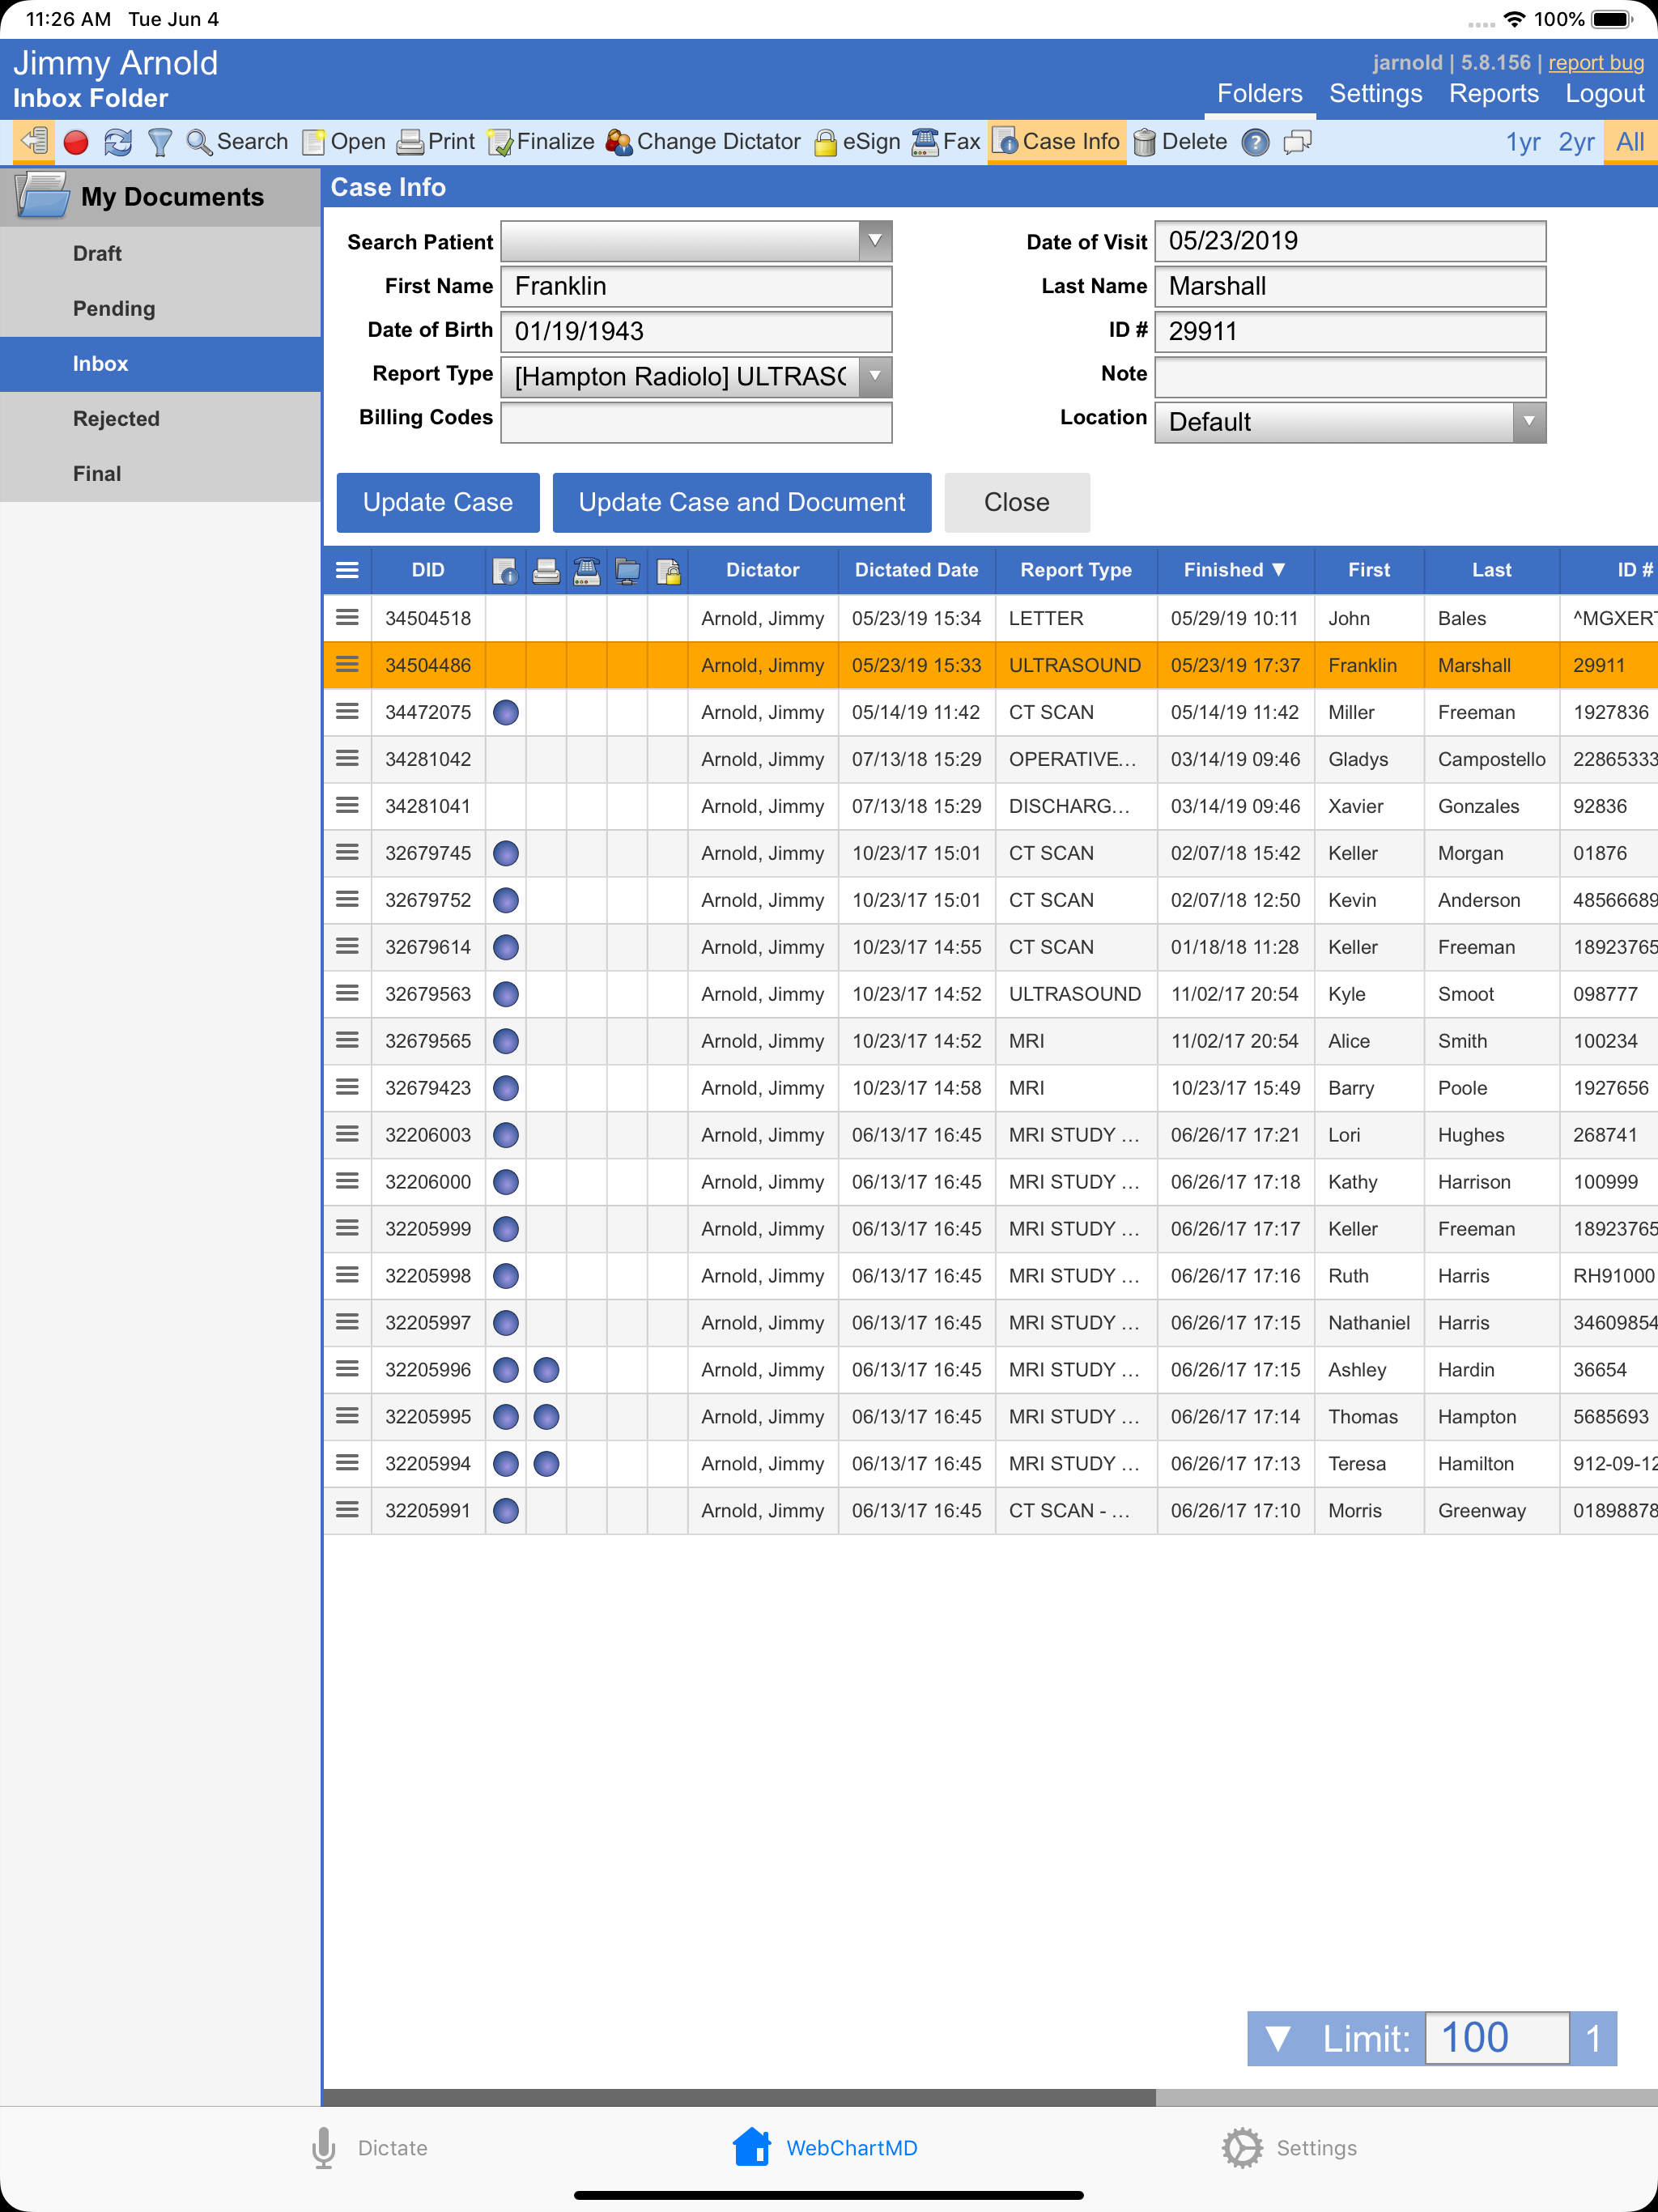The image size is (1658, 2212).
Task: Select the row with DID 32679563
Action: 990,994
